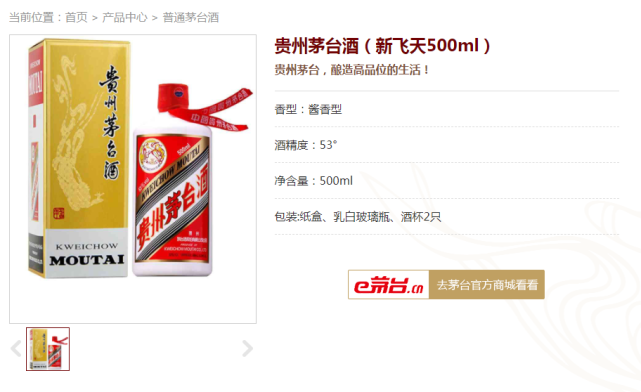
Task: Click the product title 贵州茅台酒（新飞天500ml）
Action: [x=383, y=46]
